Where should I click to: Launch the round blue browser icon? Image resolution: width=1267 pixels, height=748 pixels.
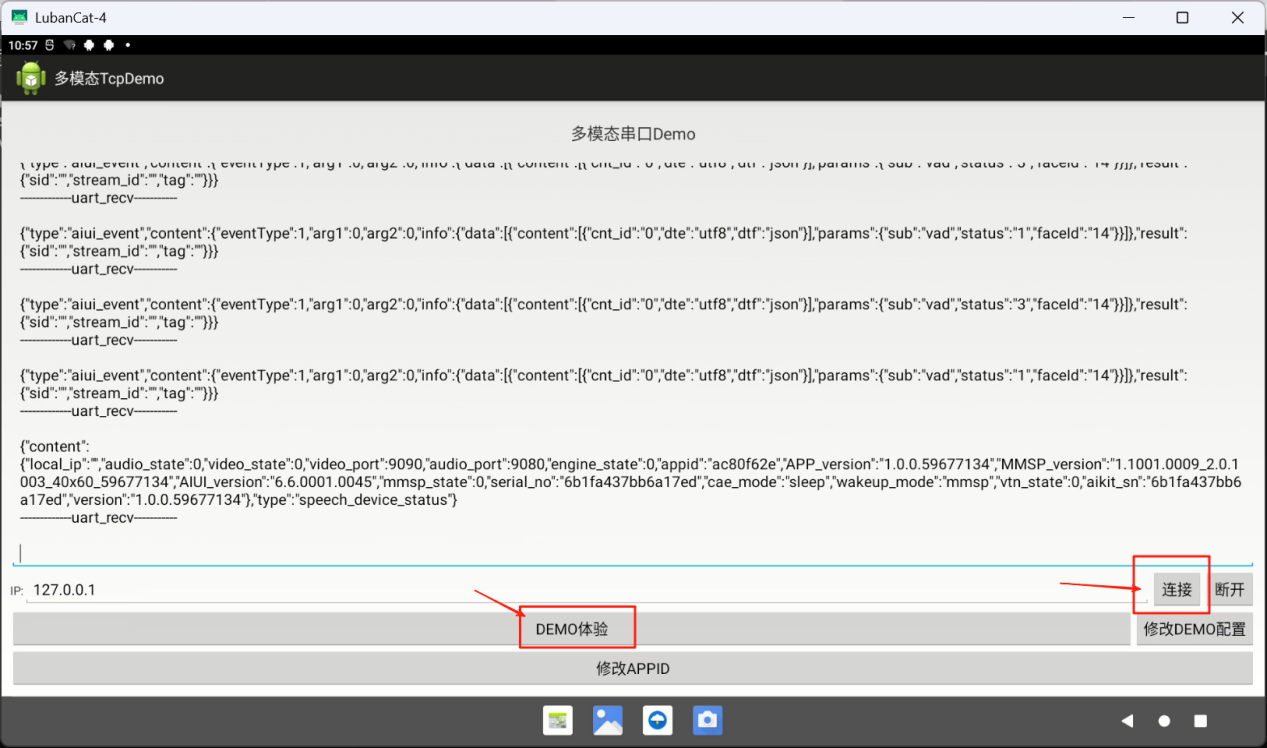tap(657, 720)
